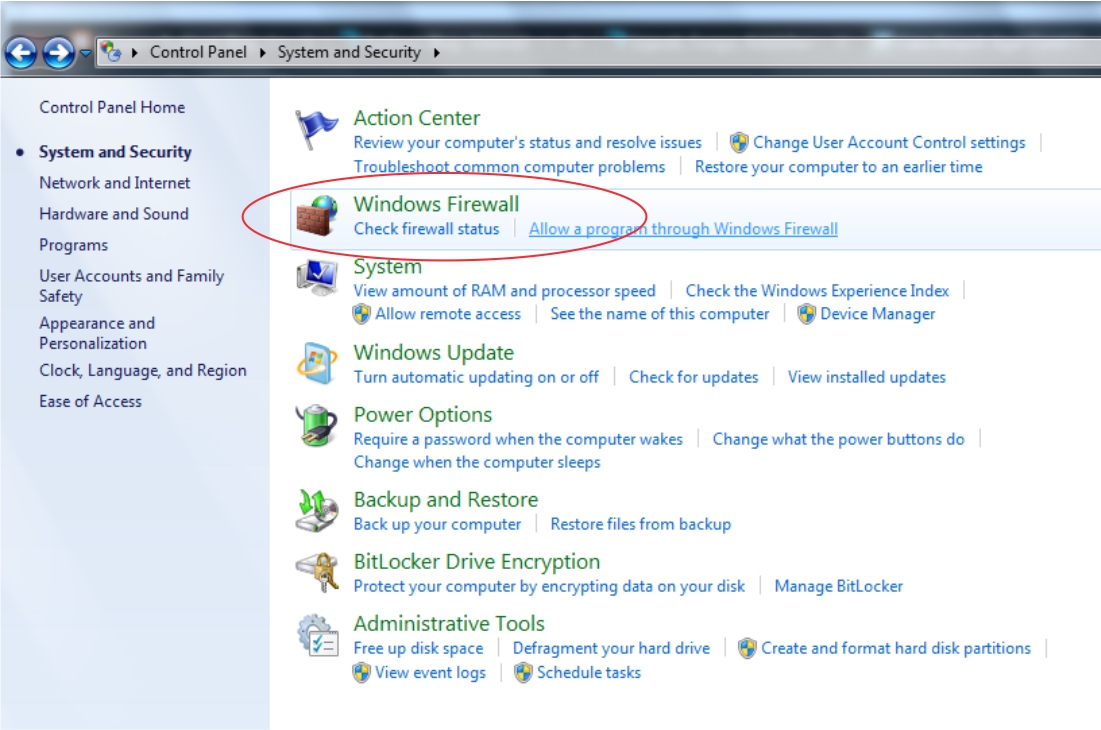This screenshot has width=1101, height=730.
Task: Open Appearance and Personalization category
Action: (97, 333)
